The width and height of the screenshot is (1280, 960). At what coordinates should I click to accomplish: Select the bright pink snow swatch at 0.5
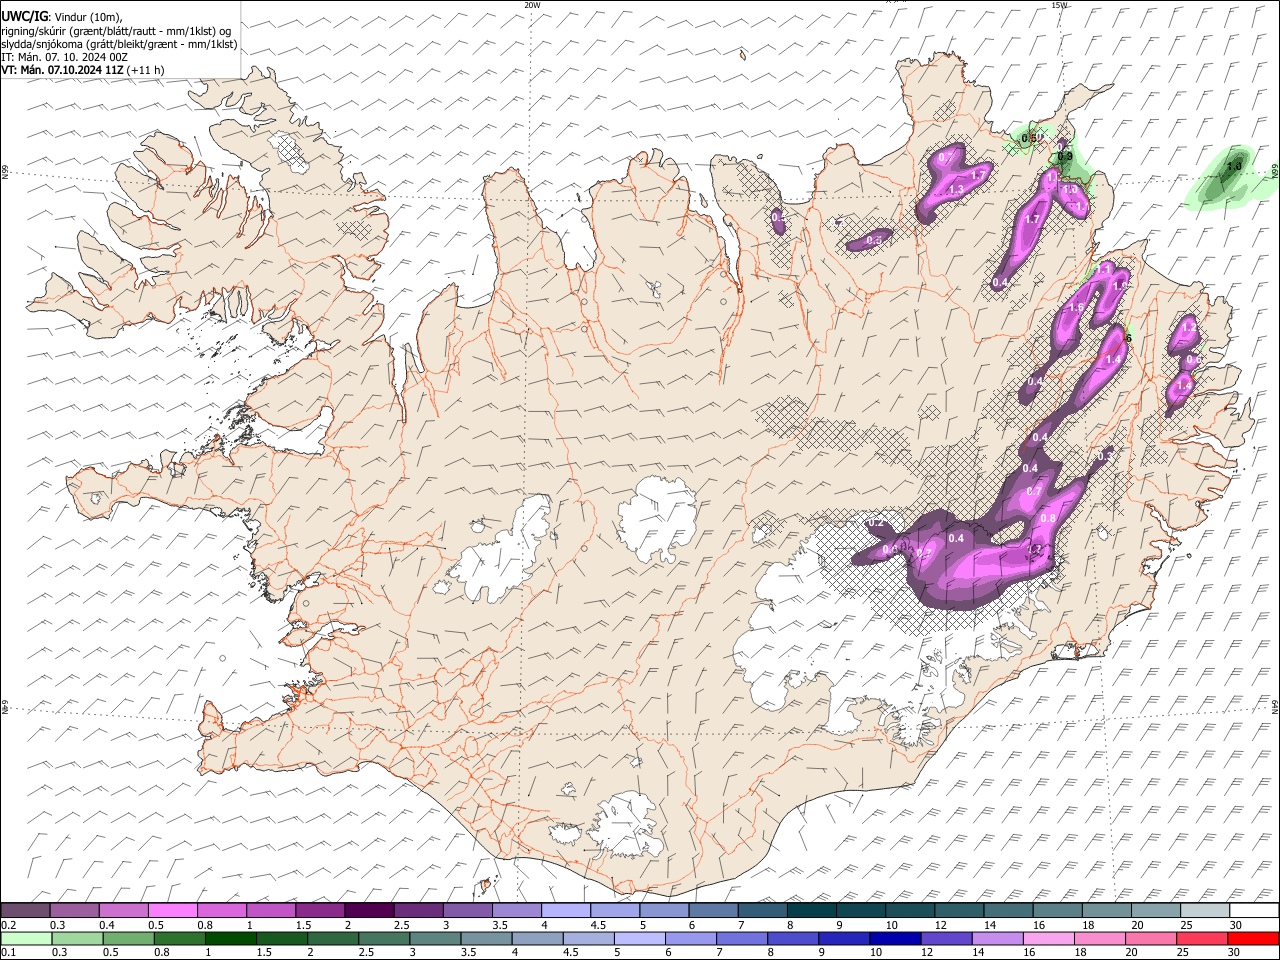(173, 910)
